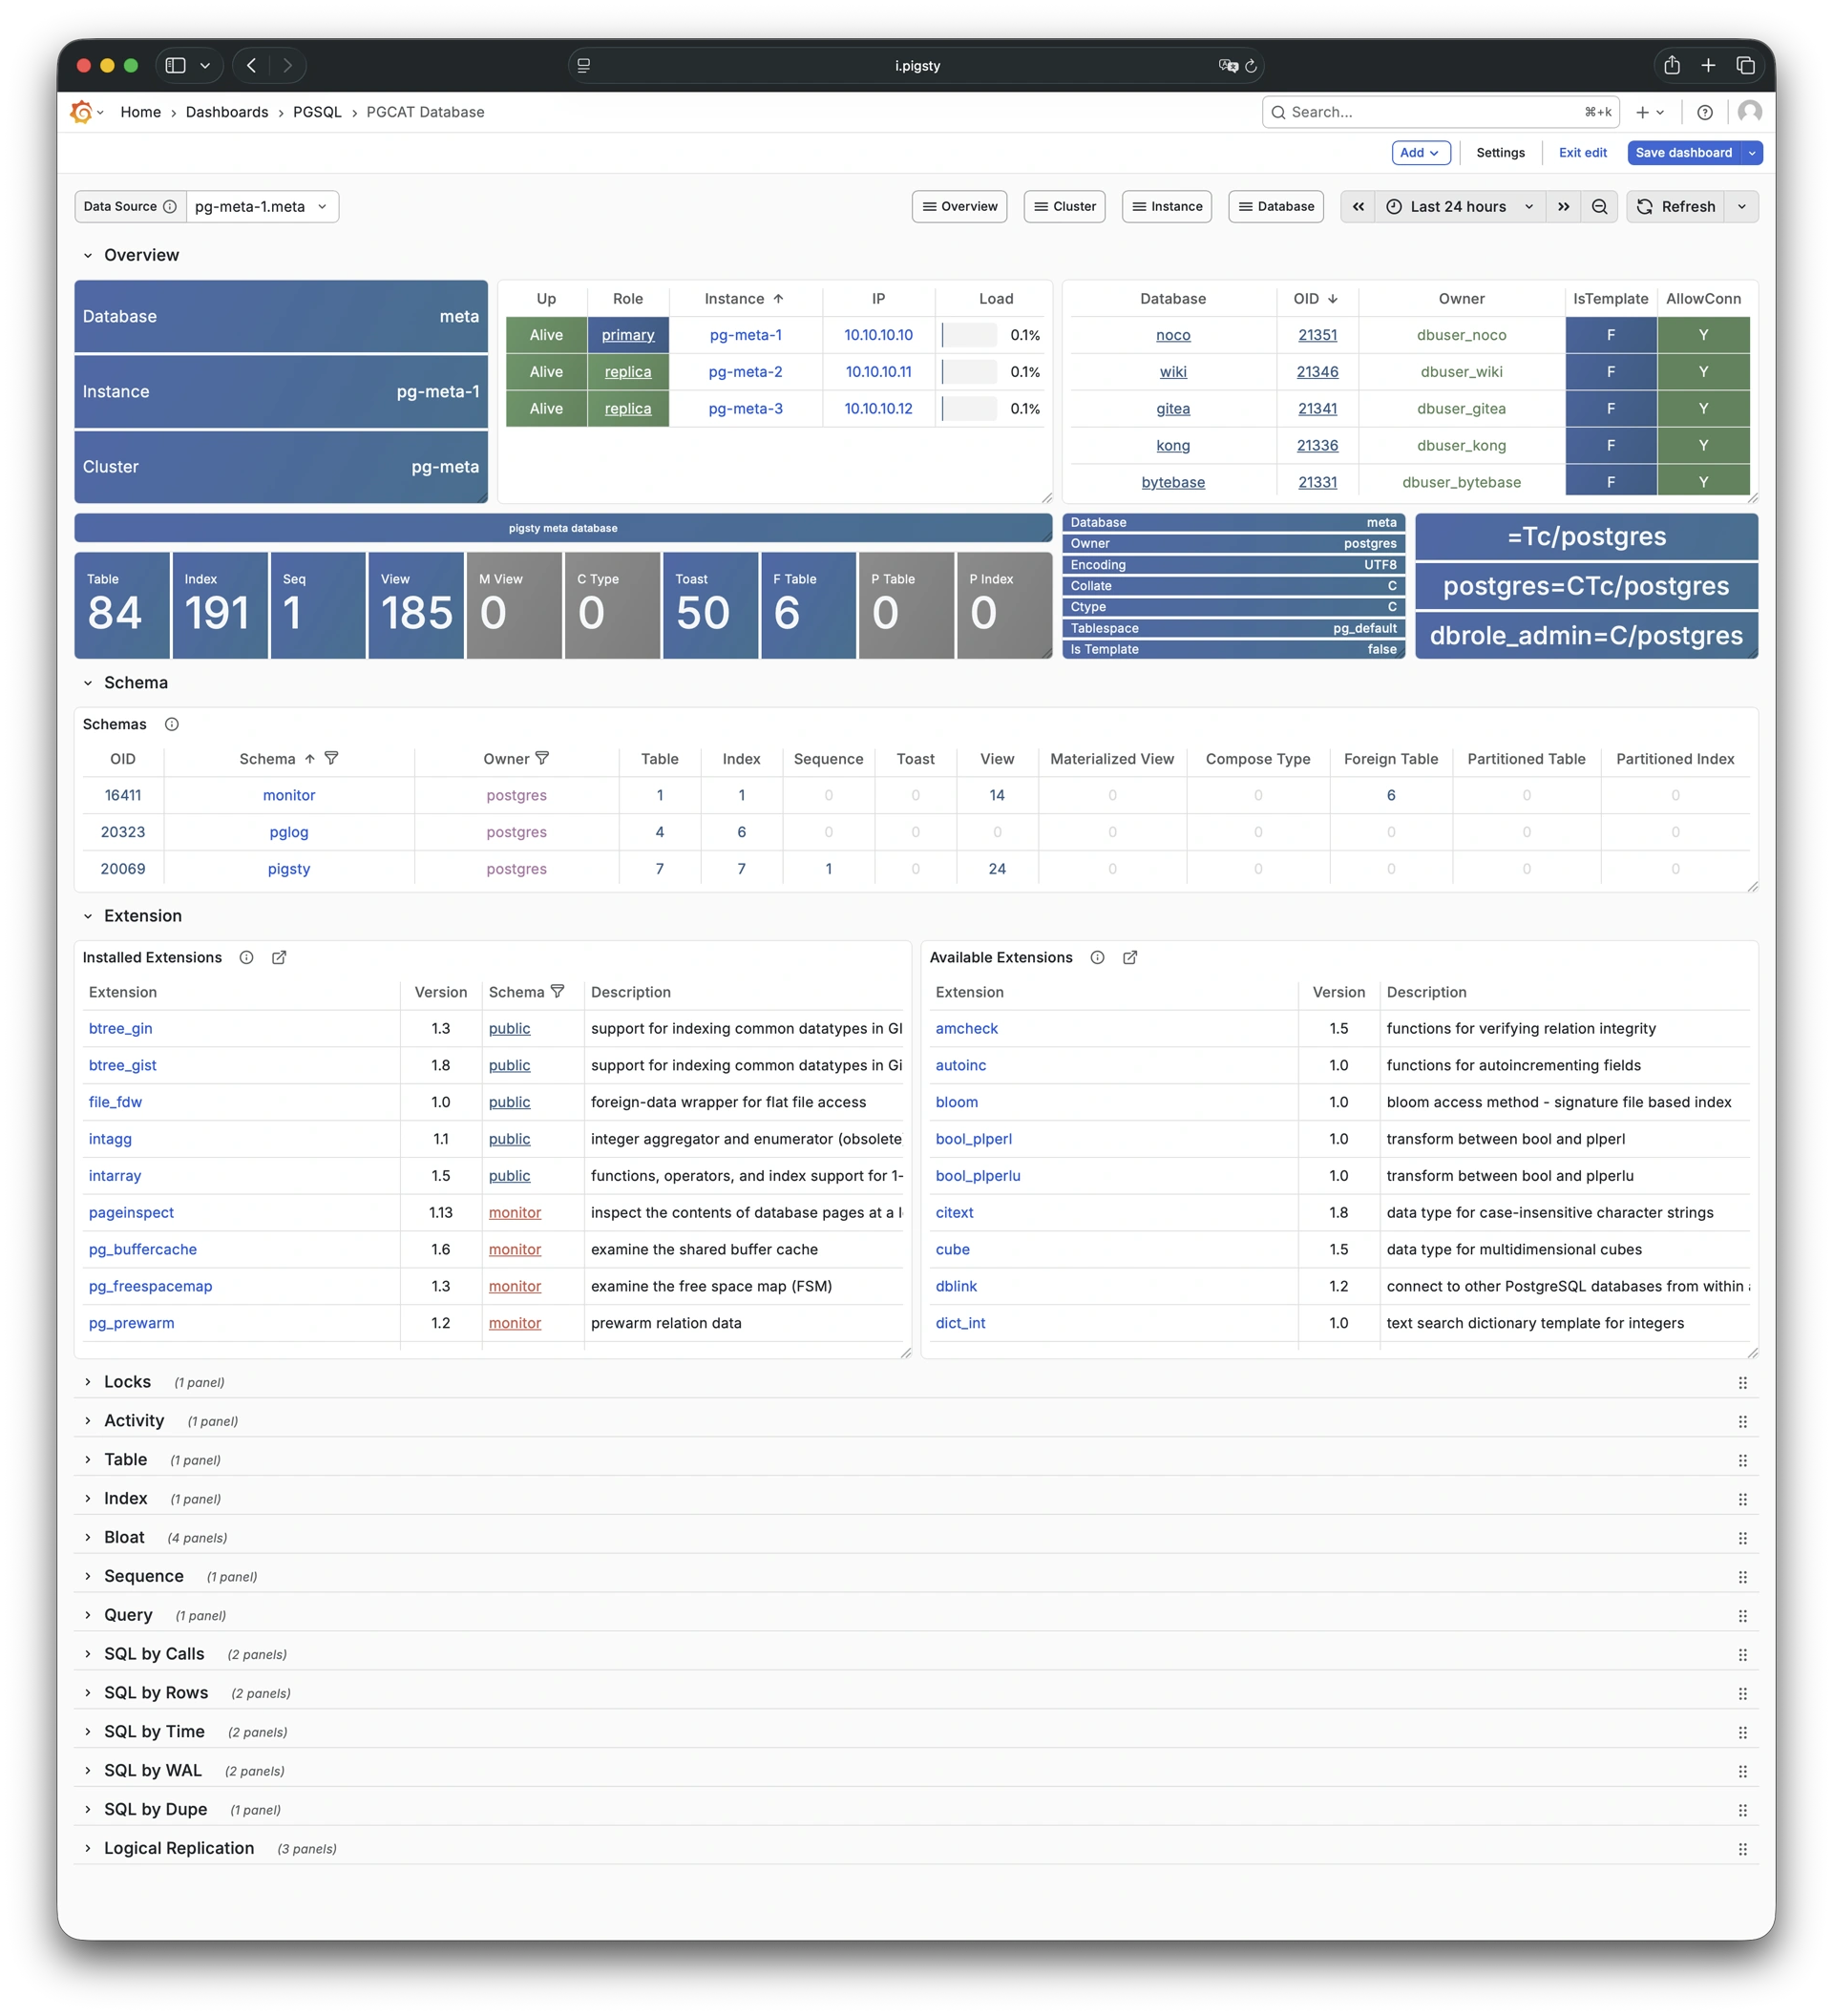Open your user profile avatar

coord(1750,112)
